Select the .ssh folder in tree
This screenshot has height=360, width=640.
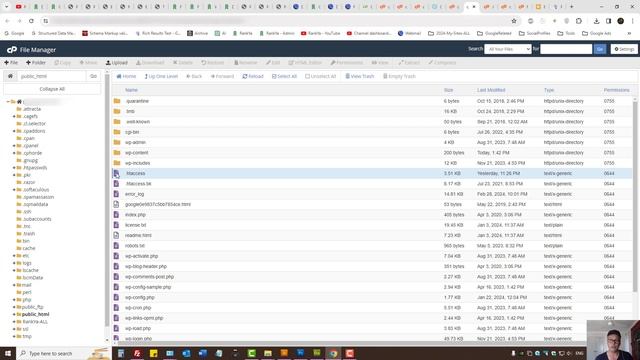coord(27,212)
